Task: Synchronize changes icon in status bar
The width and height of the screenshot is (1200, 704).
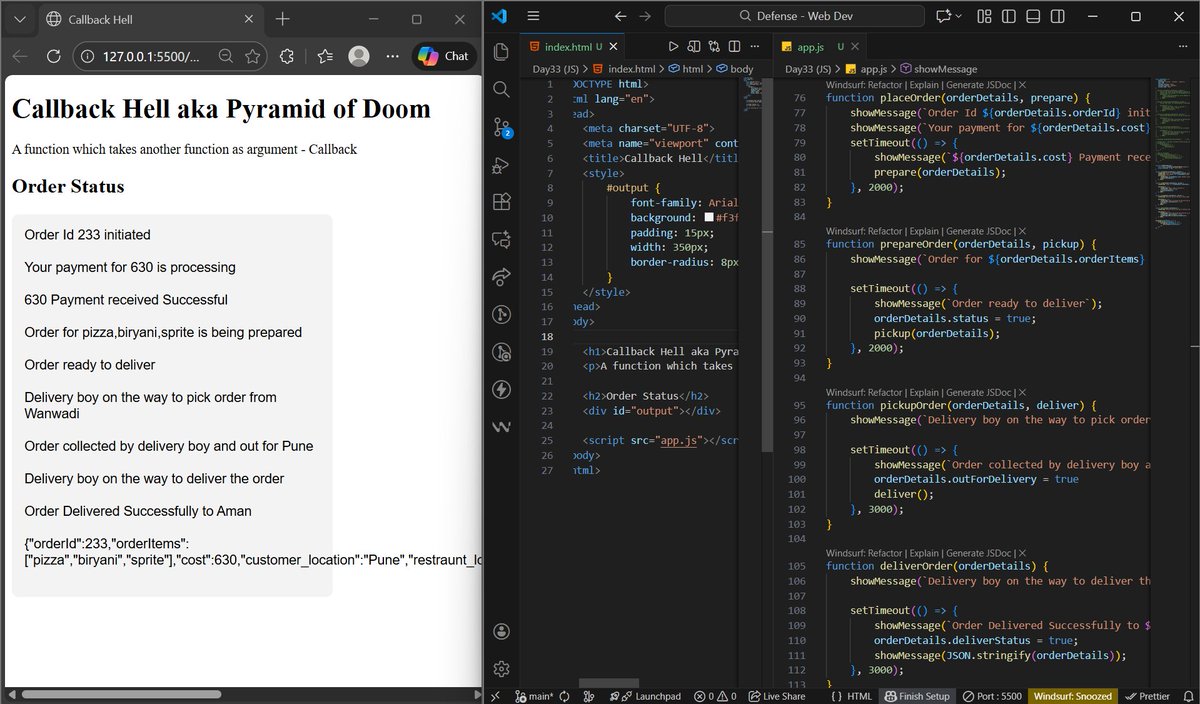Action: [x=564, y=696]
